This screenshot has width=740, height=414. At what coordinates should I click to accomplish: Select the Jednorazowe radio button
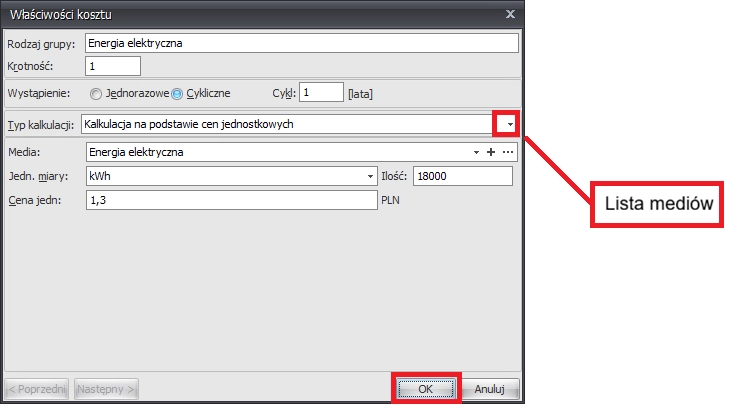[96, 93]
